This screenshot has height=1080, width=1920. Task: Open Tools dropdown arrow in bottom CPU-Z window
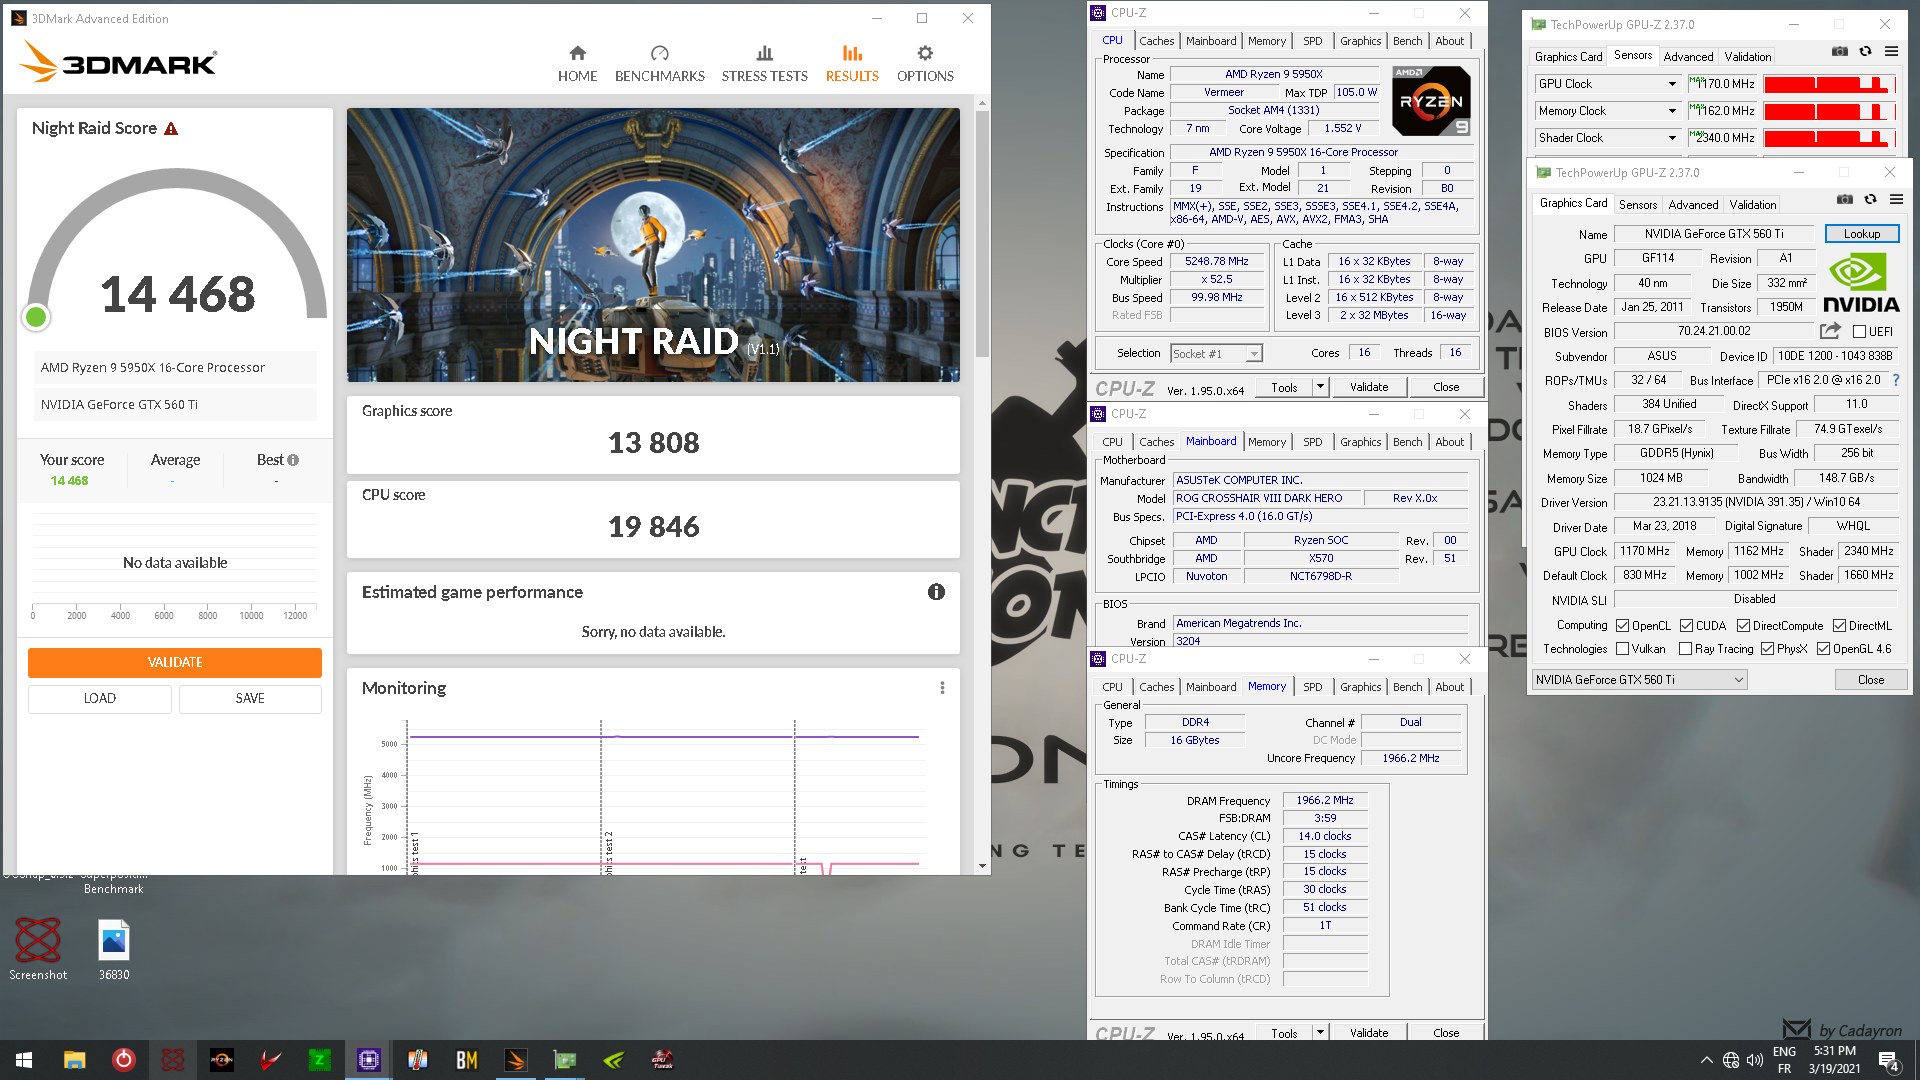pos(1320,1033)
